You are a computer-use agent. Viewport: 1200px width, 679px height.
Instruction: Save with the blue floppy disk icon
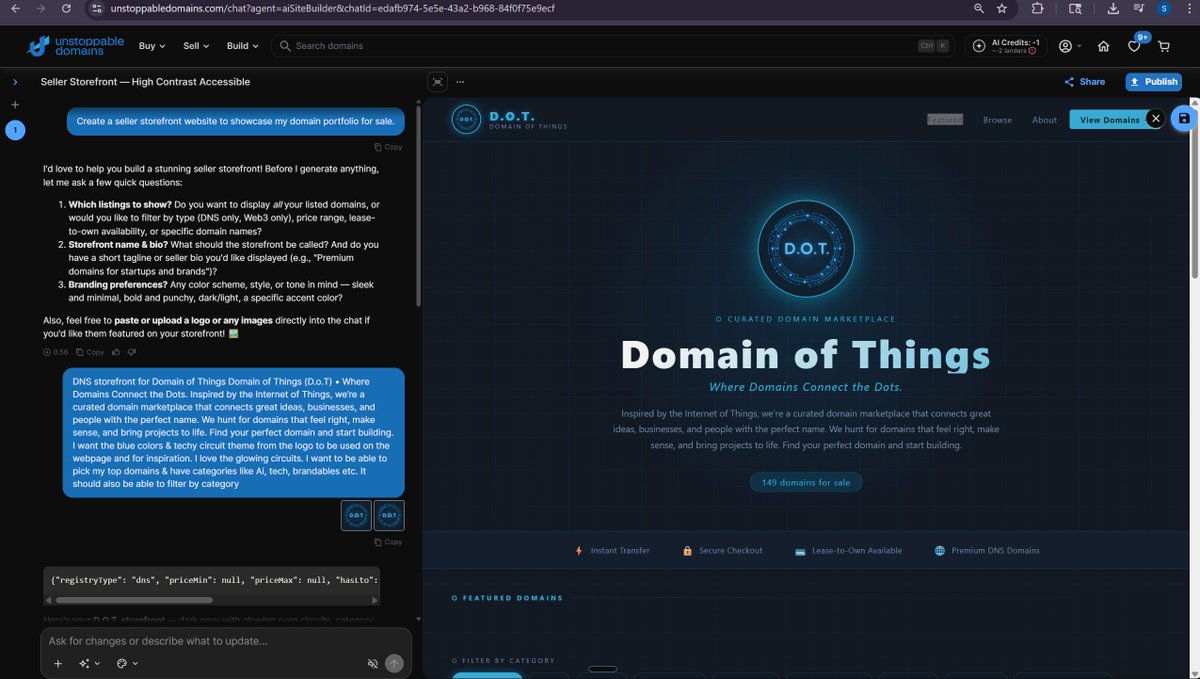point(1184,118)
